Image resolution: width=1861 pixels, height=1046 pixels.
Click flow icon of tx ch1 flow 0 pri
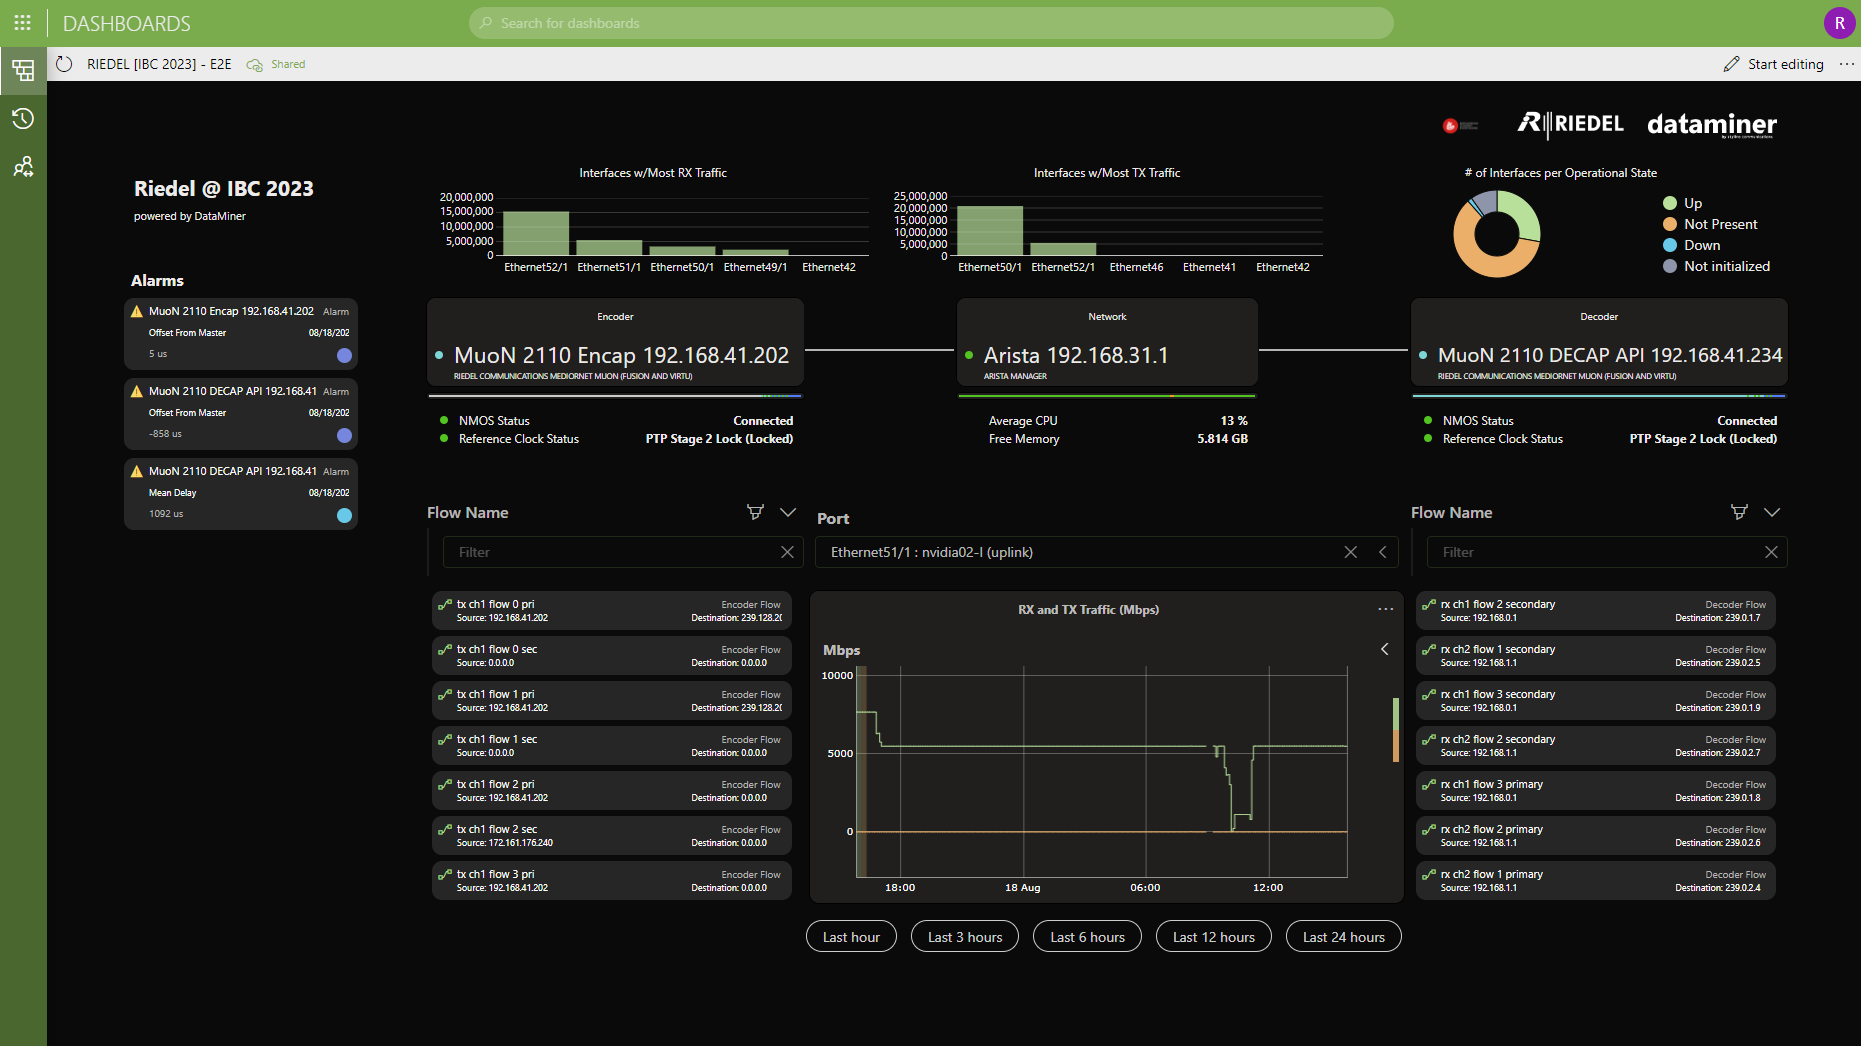click(445, 605)
